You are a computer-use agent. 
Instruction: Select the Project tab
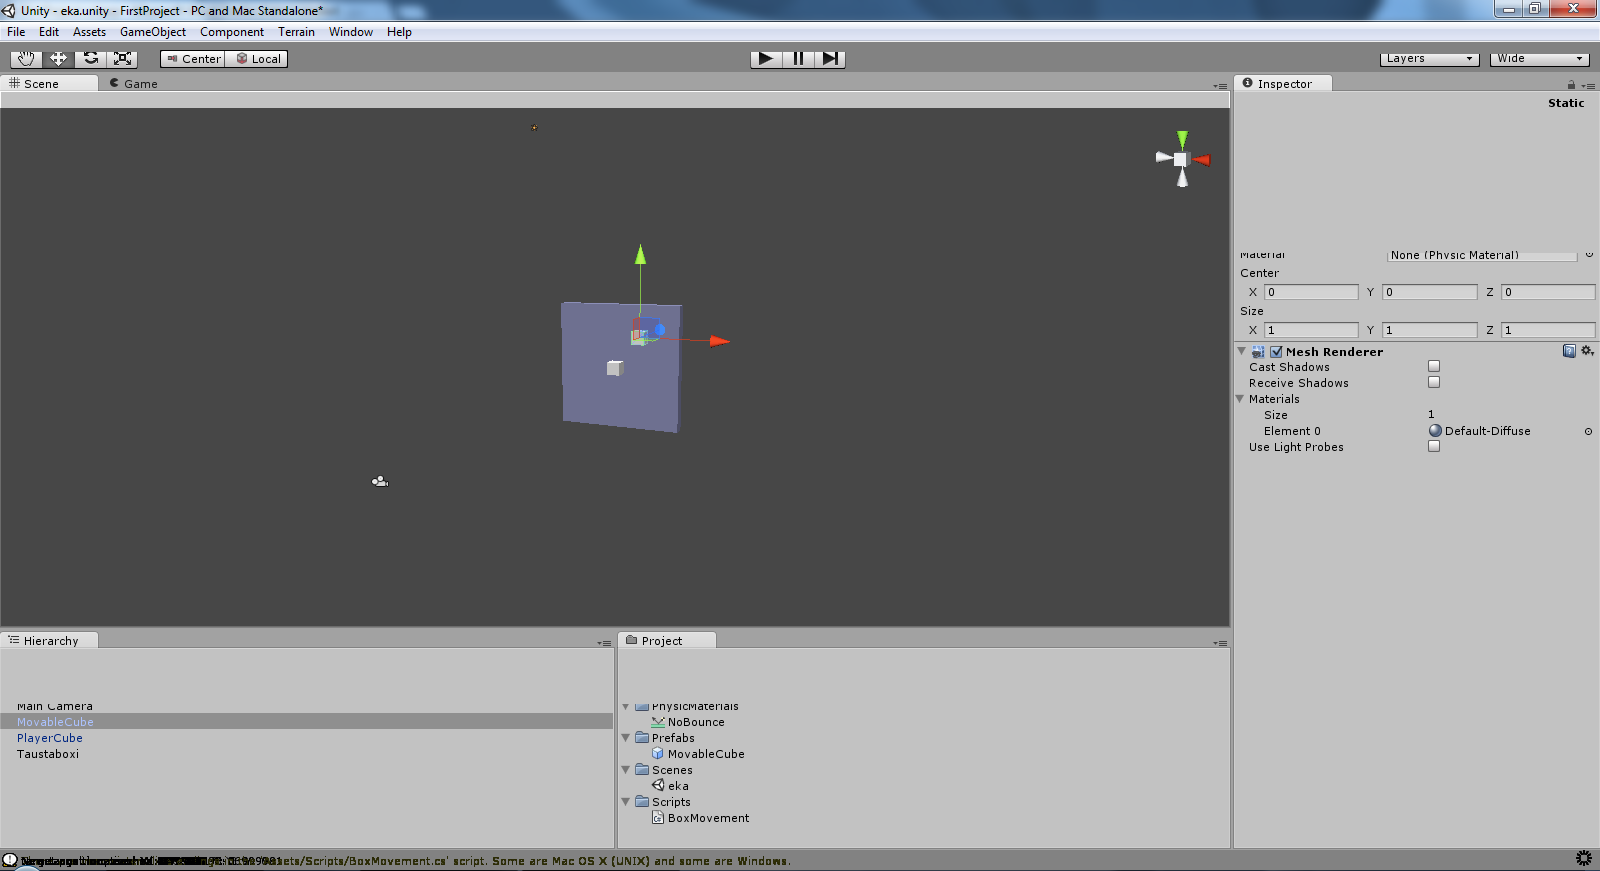tap(667, 640)
